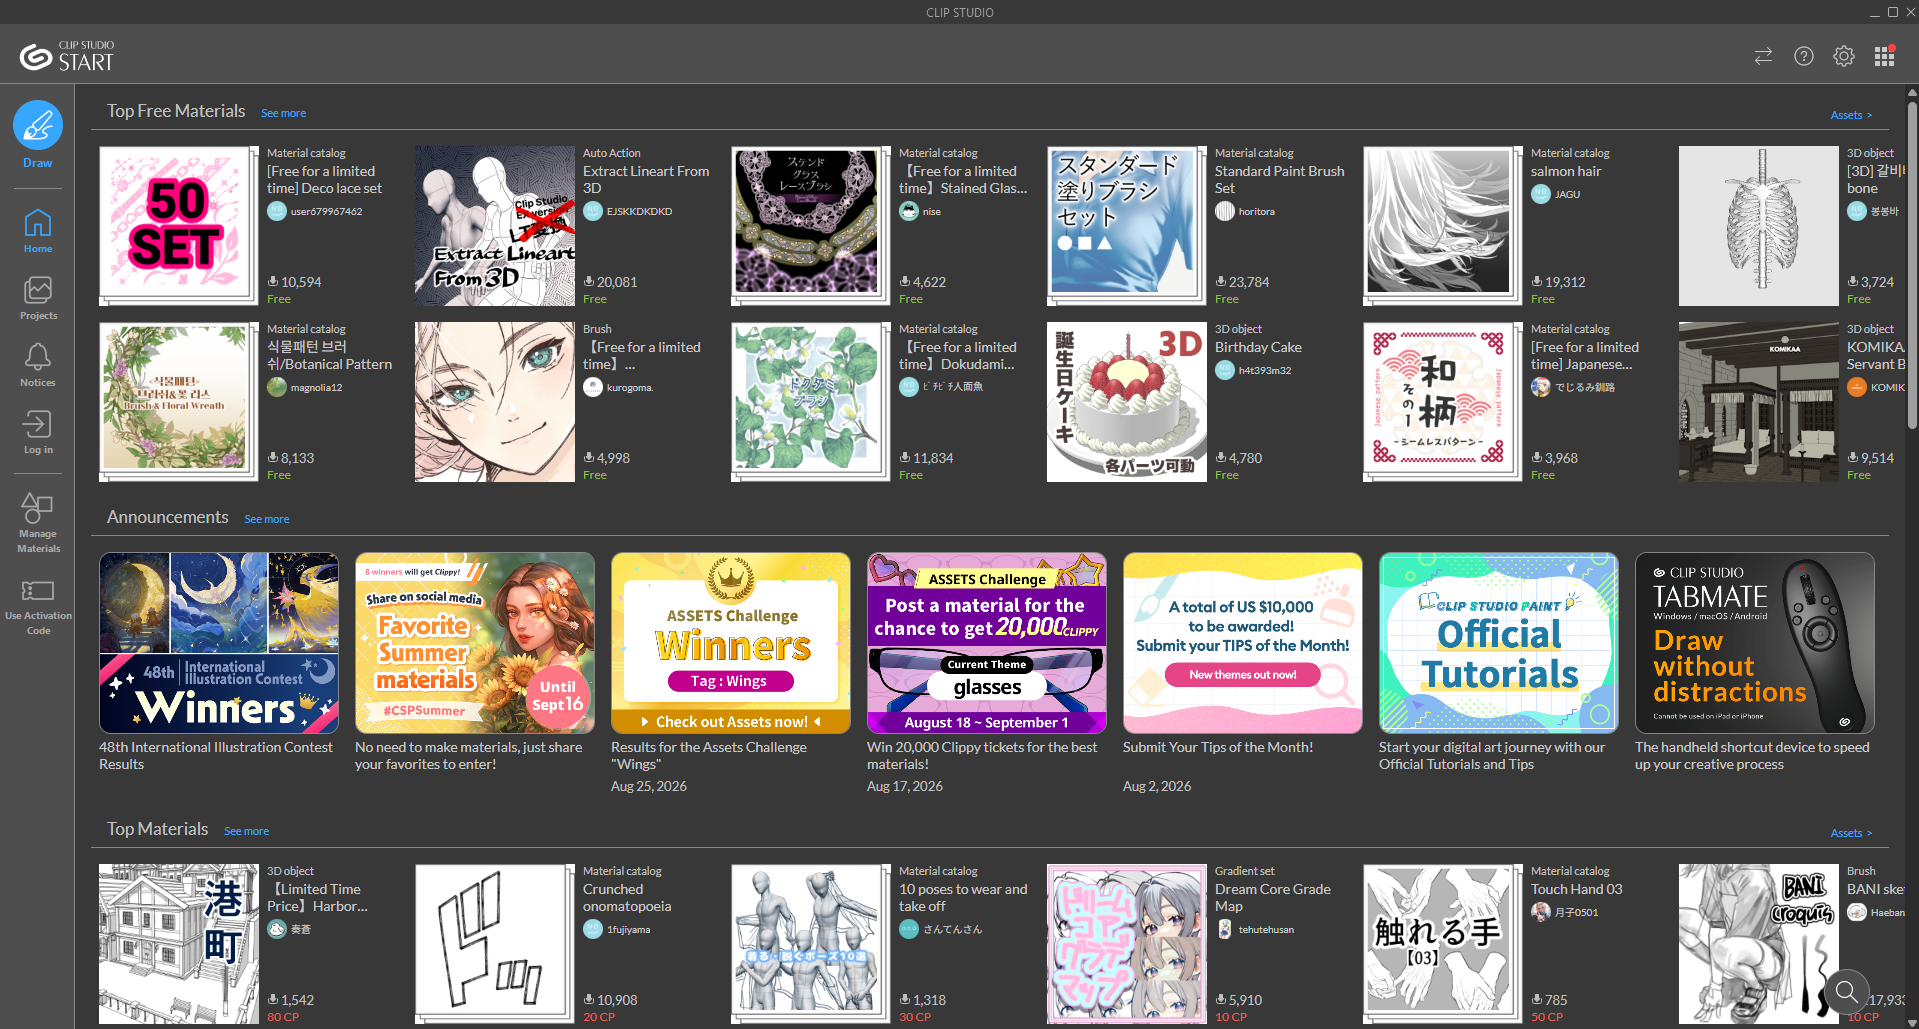This screenshot has height=1029, width=1919.
Task: Open the kurogoma face brush thumbnail
Action: (495, 402)
